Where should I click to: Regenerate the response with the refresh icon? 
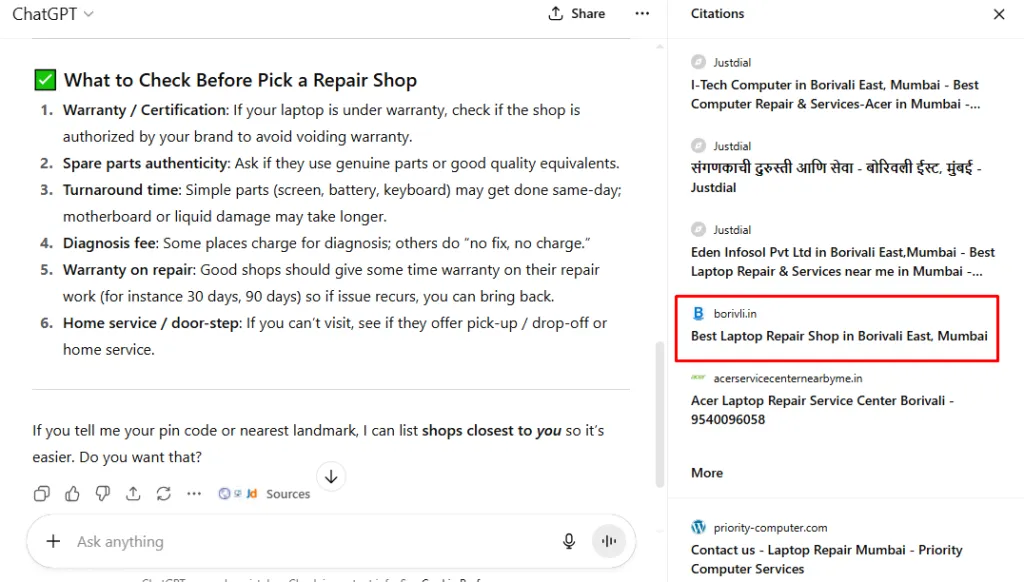click(164, 493)
